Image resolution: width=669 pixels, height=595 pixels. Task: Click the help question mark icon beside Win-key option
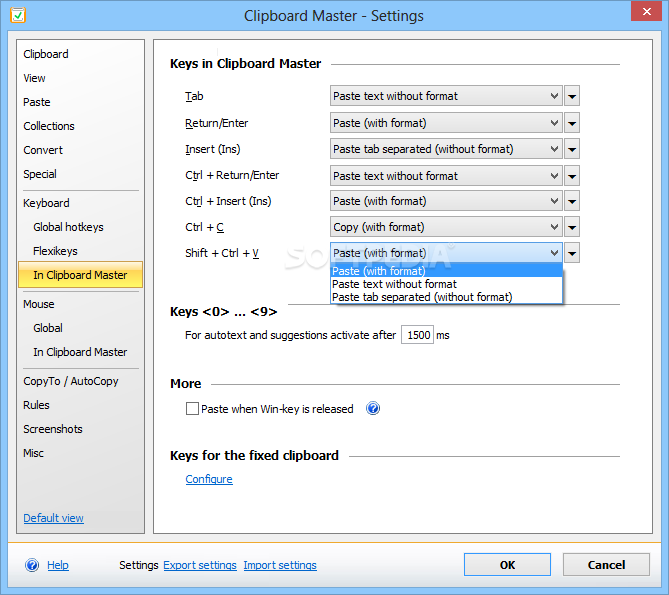coord(373,409)
